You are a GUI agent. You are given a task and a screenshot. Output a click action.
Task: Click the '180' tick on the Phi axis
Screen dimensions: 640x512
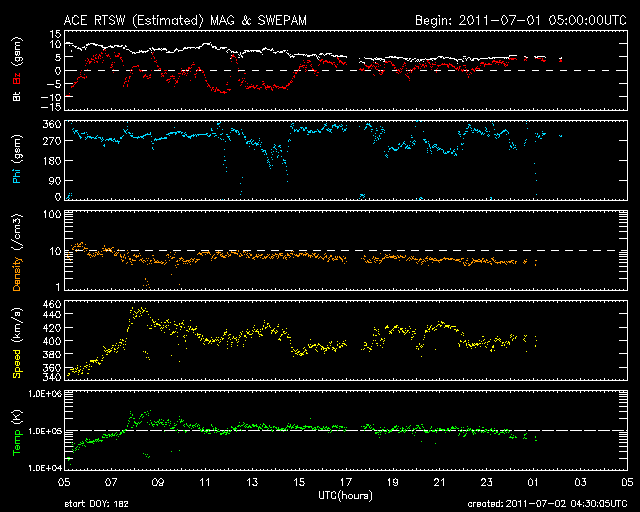click(52, 161)
